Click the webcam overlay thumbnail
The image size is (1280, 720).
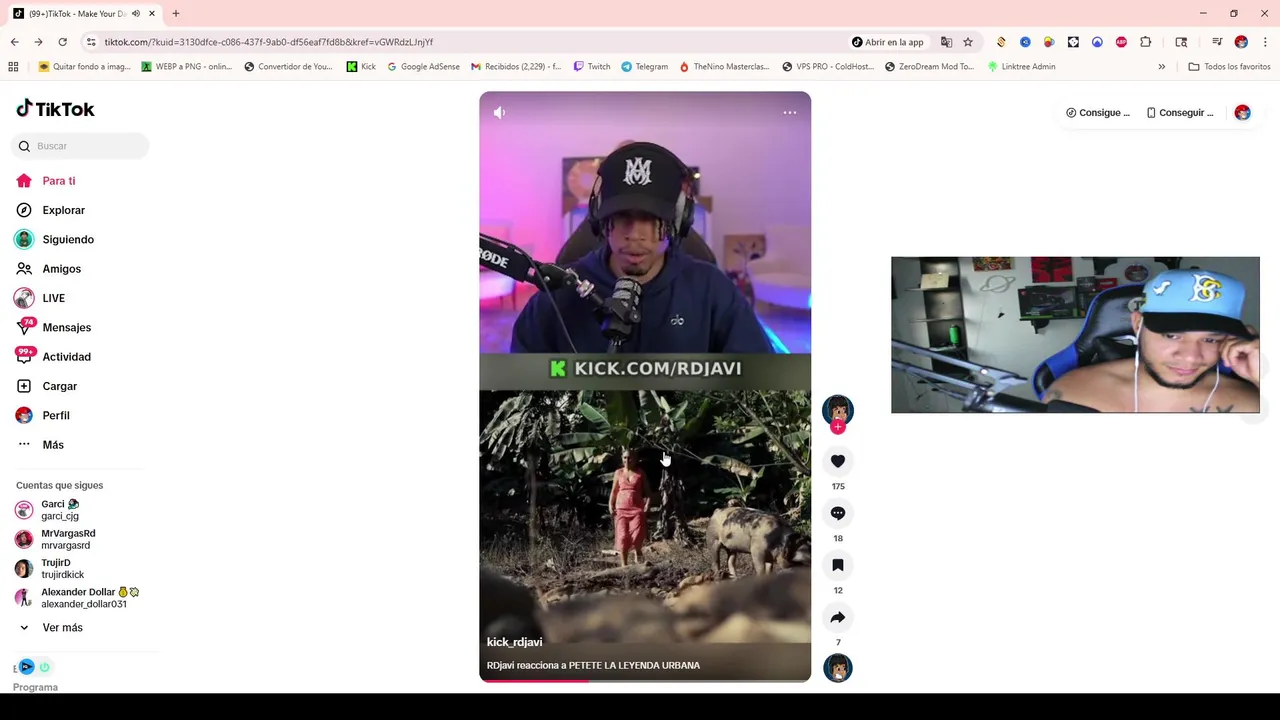point(1075,335)
